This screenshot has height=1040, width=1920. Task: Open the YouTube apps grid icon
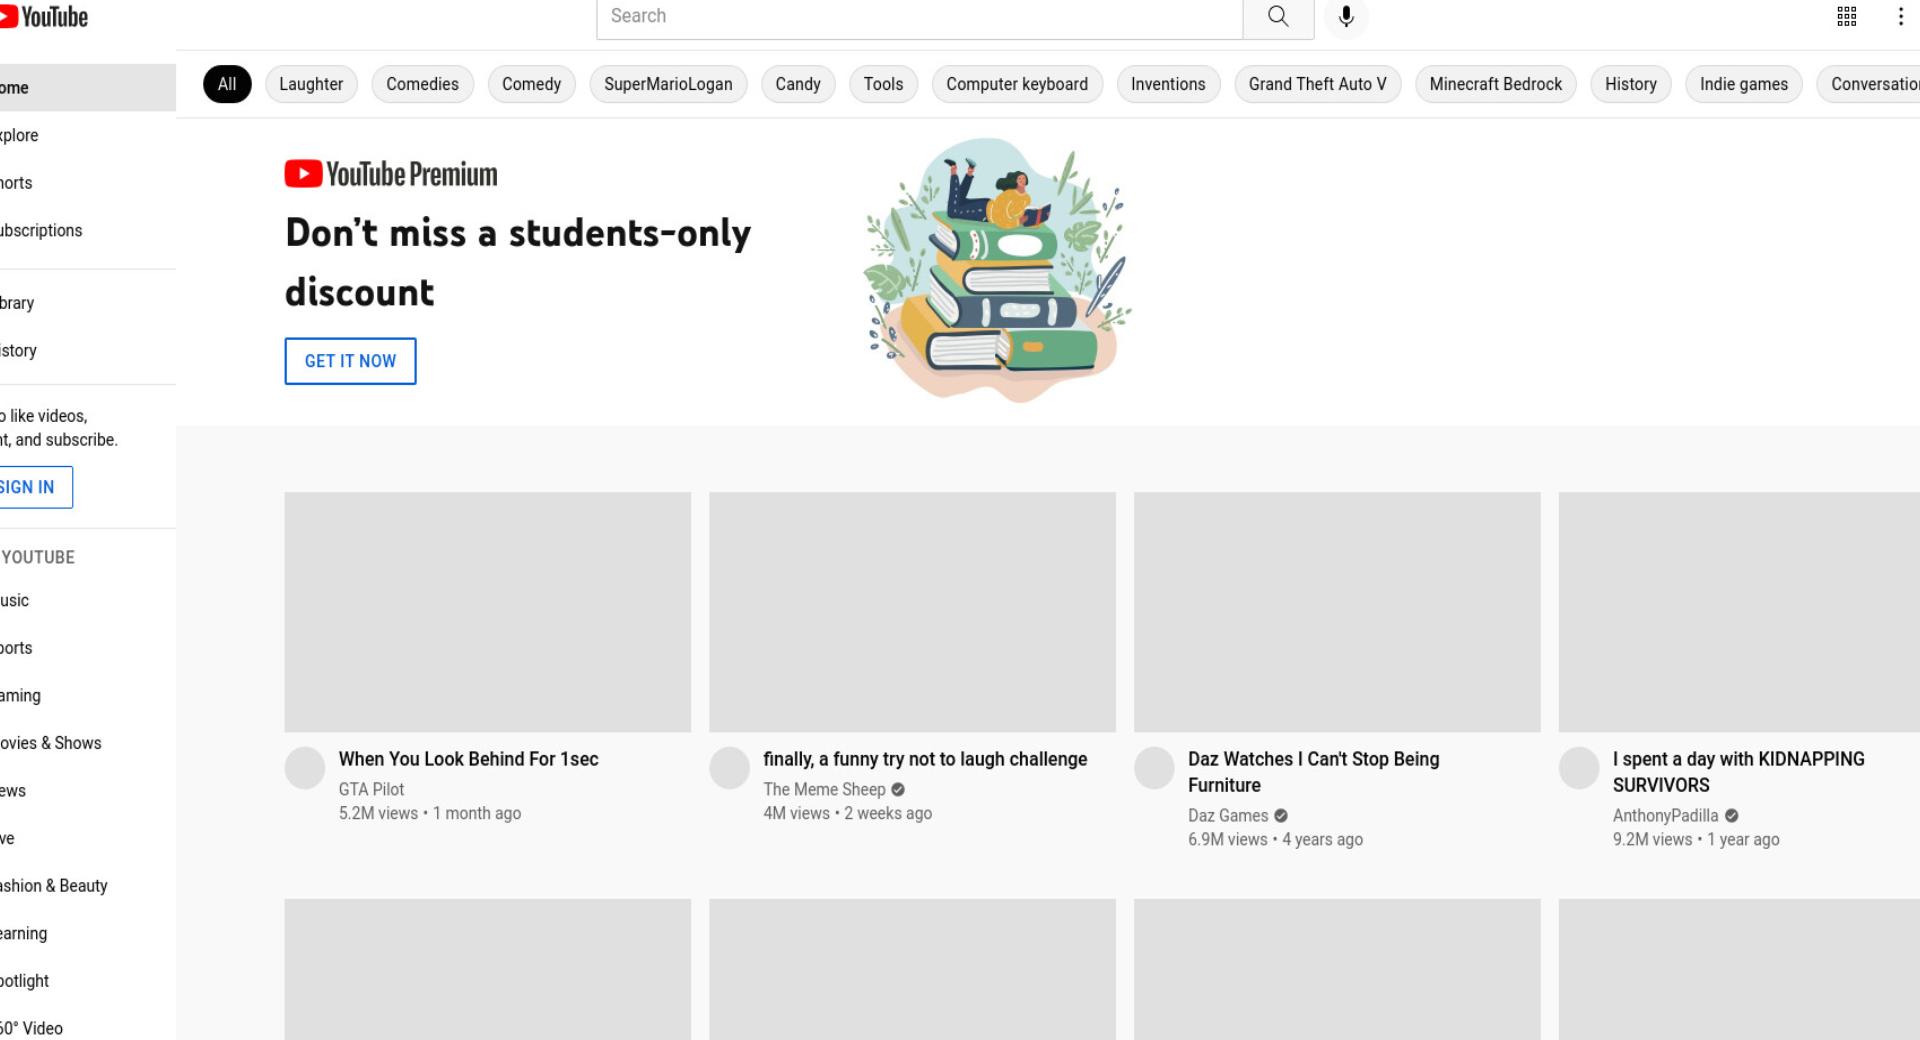tap(1847, 16)
